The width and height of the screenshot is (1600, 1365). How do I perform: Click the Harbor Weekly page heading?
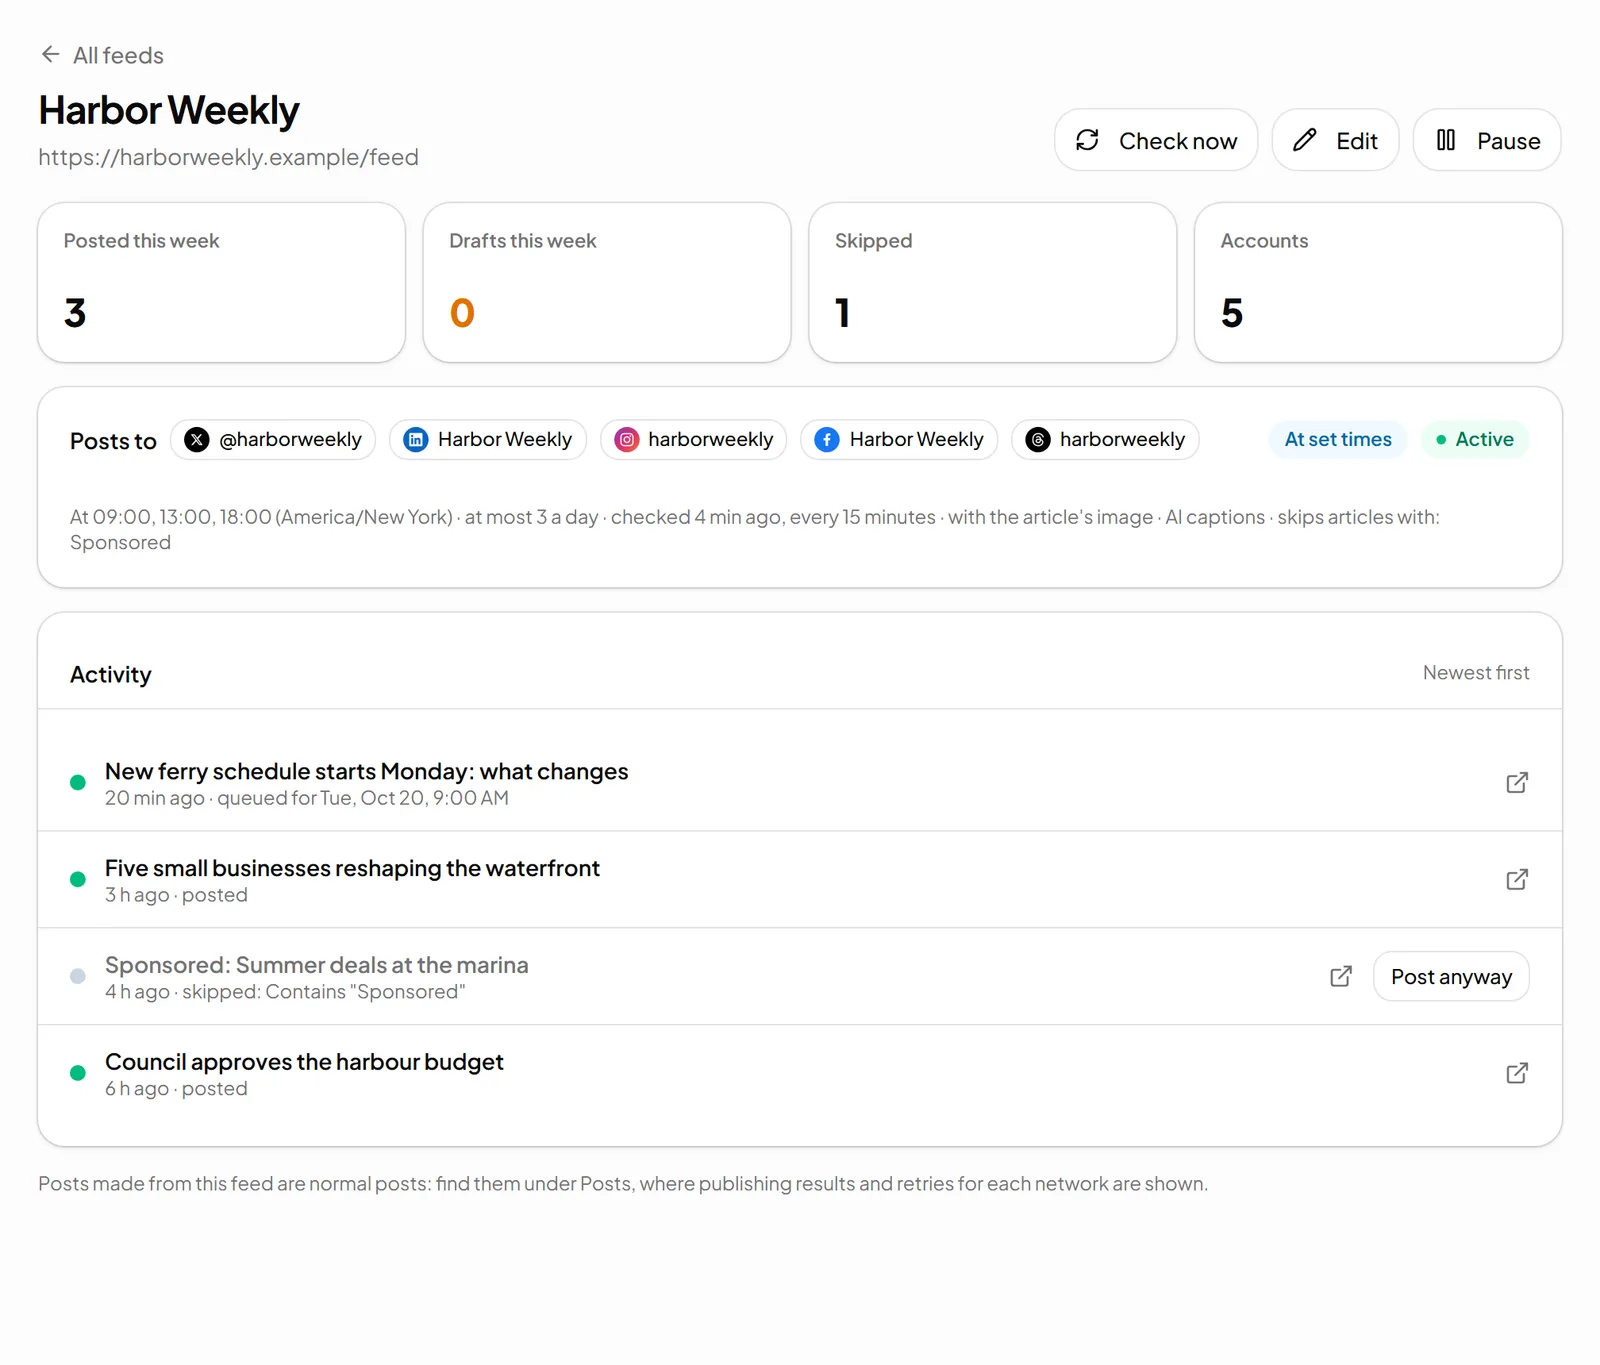click(x=169, y=110)
